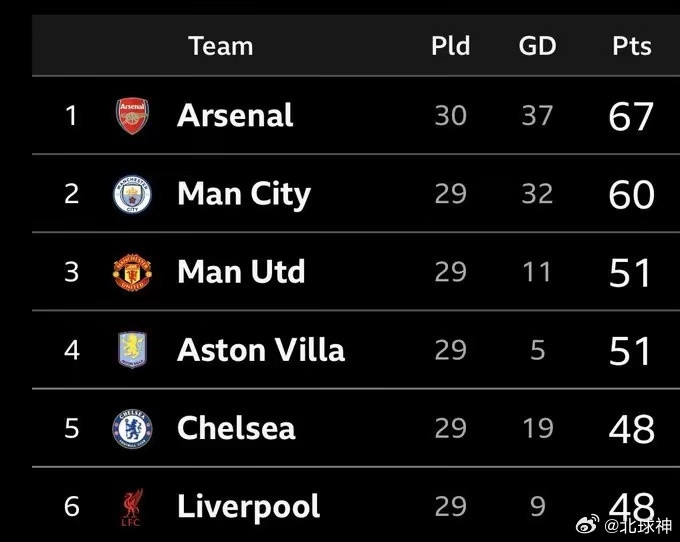
Task: Click Man City's 60 points value
Action: 631,195
